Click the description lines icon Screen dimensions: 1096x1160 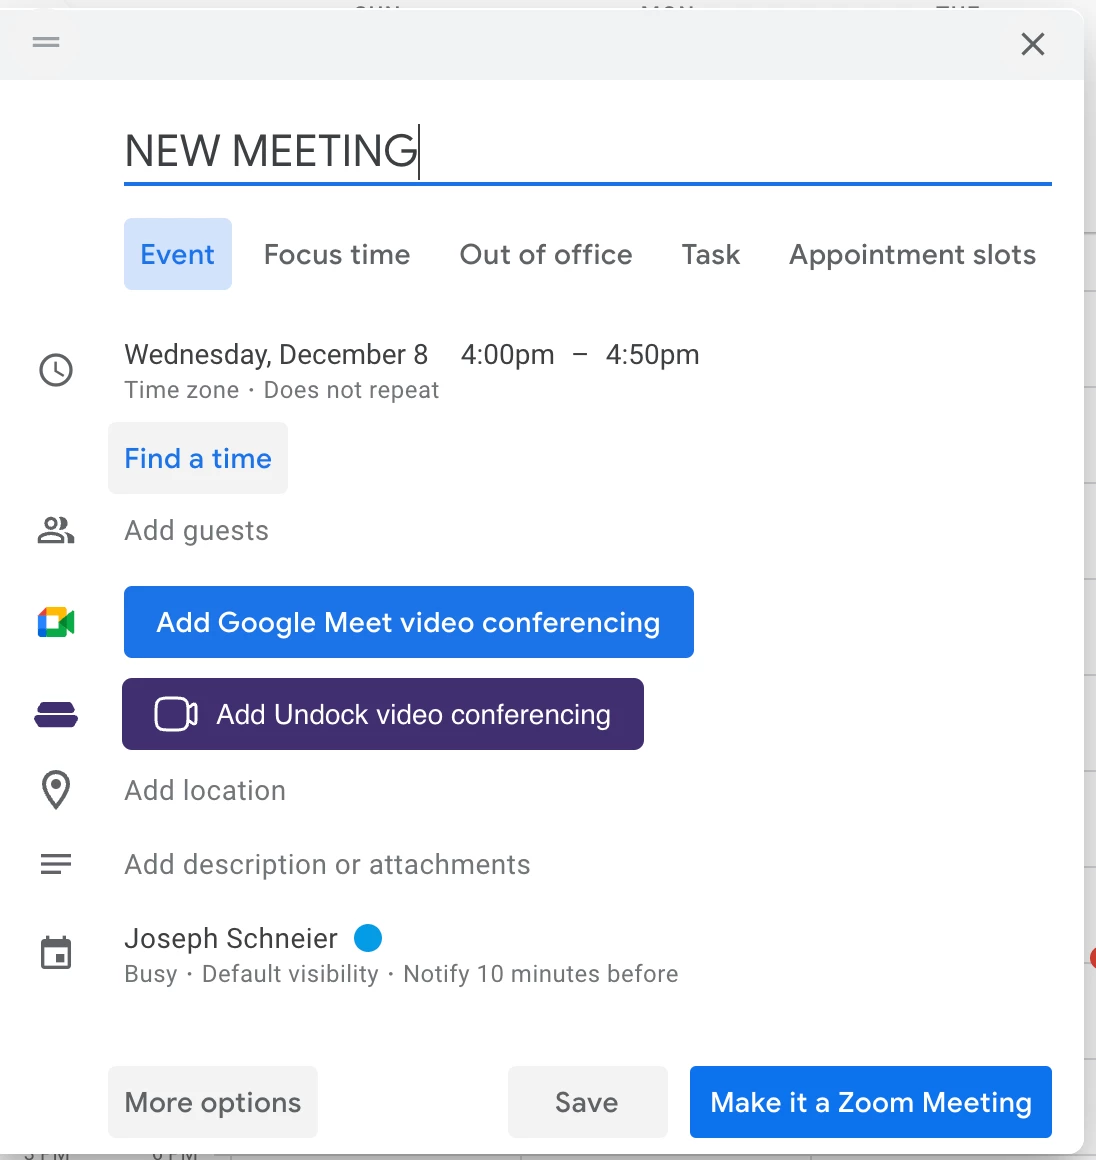(x=56, y=864)
